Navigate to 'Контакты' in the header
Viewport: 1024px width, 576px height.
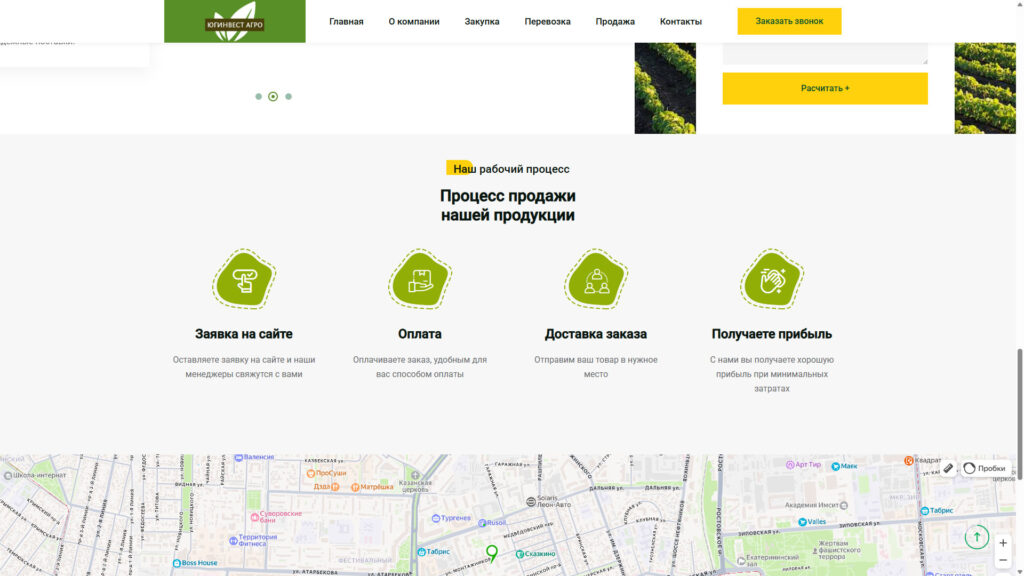[680, 21]
